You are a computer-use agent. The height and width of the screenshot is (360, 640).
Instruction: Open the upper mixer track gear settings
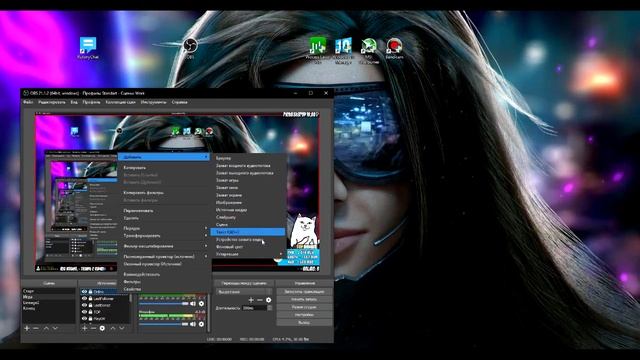pyautogui.click(x=201, y=304)
